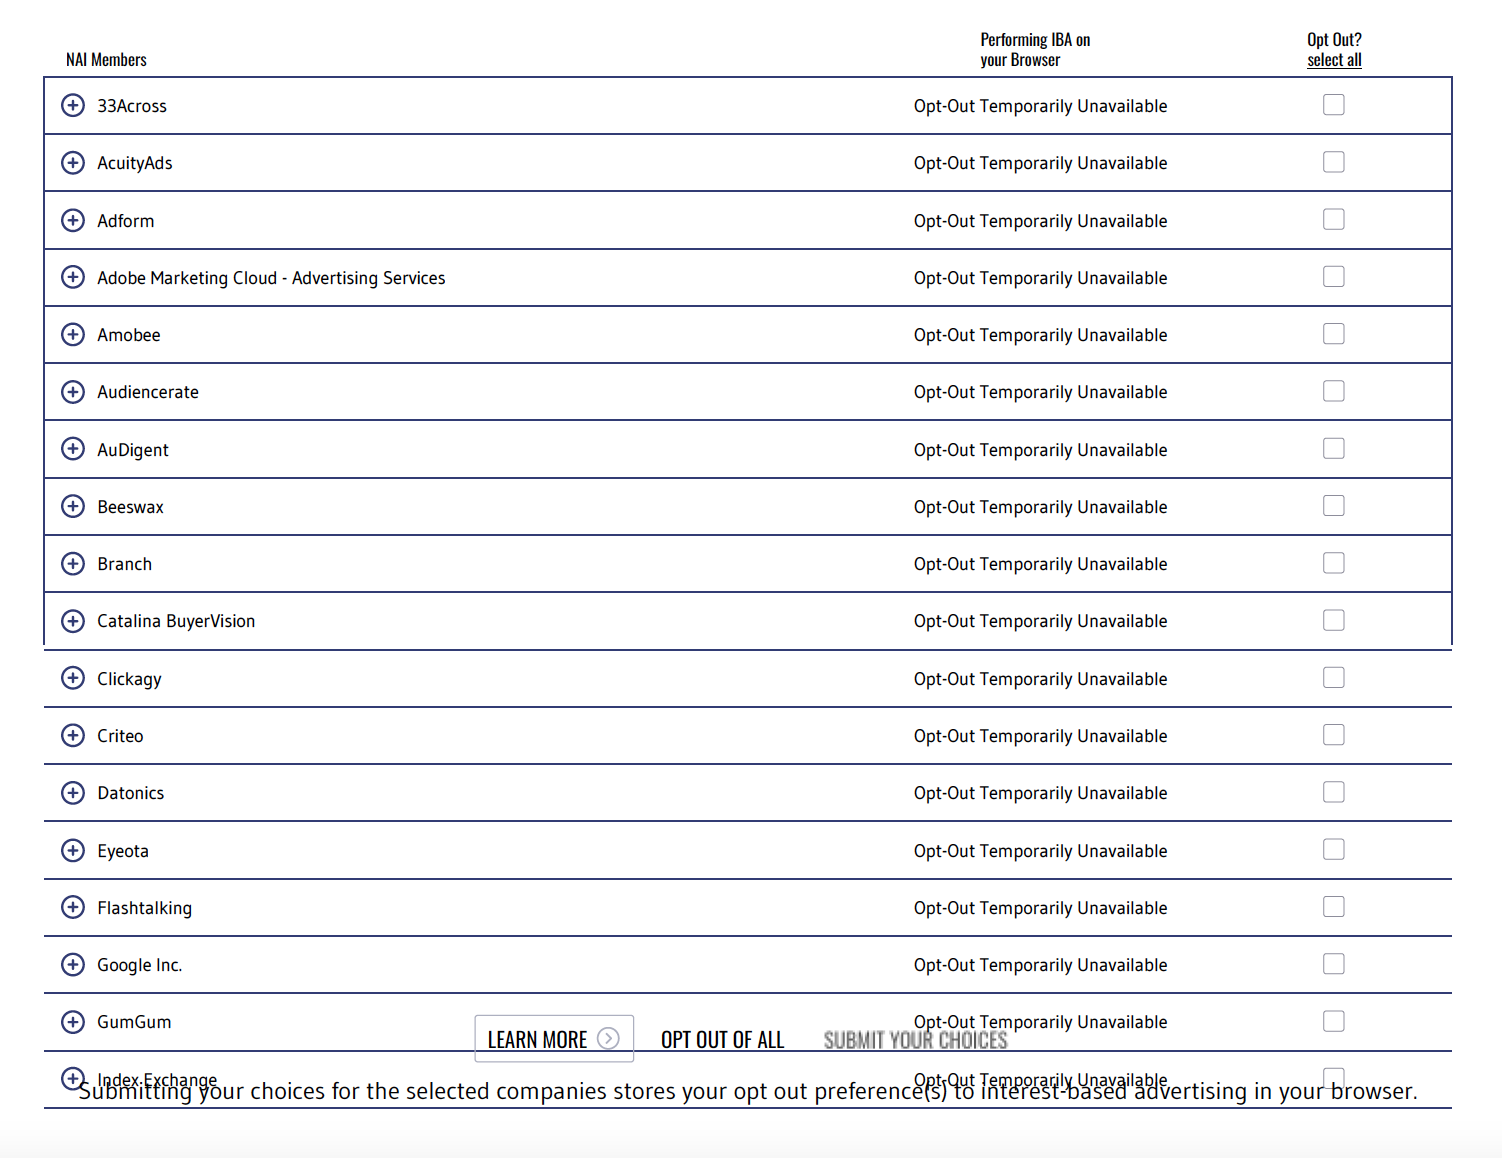
Task: Expand Amobee plus icon
Action: (73, 334)
